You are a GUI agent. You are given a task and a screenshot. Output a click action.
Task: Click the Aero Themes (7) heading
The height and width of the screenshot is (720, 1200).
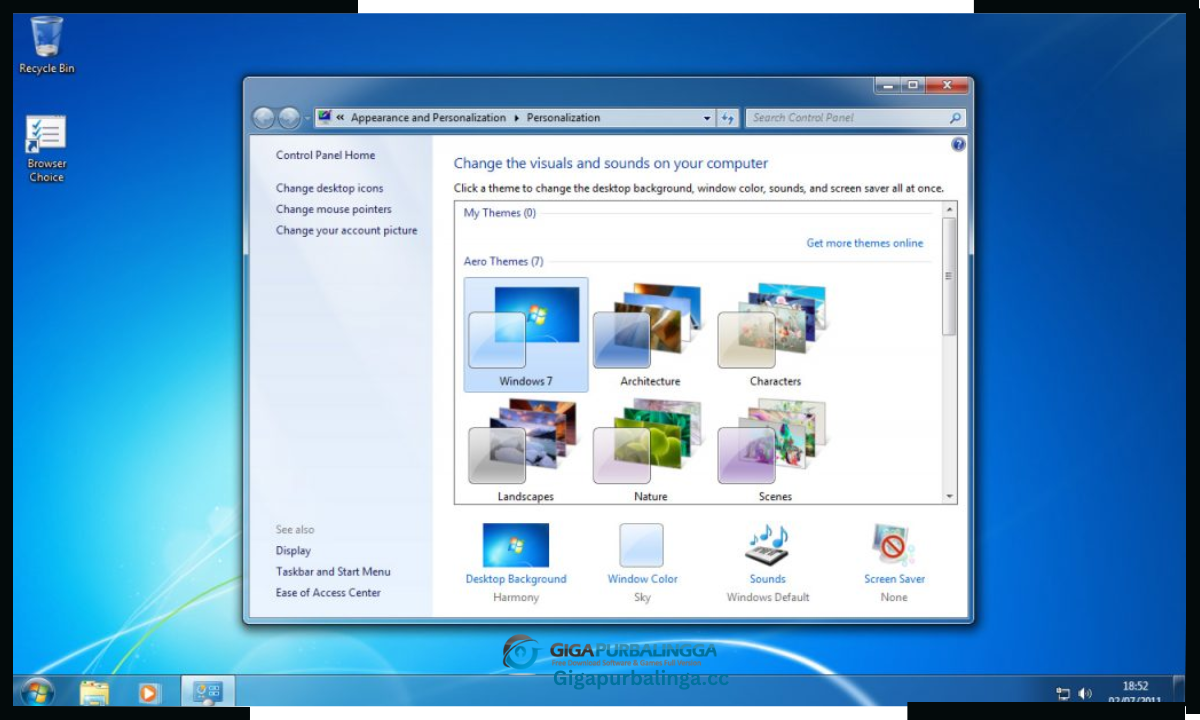[x=503, y=261]
